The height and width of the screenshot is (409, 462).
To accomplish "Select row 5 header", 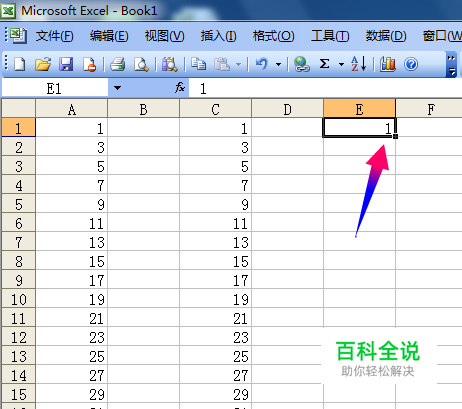I will pyautogui.click(x=18, y=203).
